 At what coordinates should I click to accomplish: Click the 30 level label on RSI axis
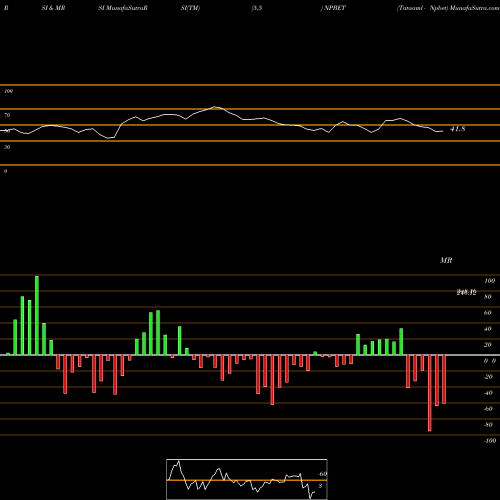7,147
